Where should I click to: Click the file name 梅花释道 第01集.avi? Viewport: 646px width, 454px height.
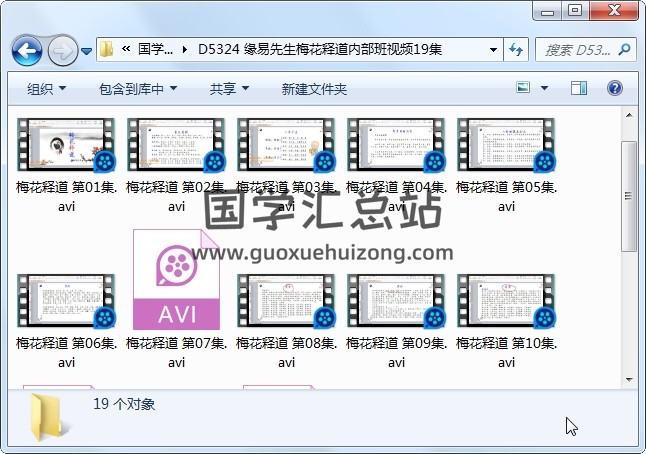[66, 197]
